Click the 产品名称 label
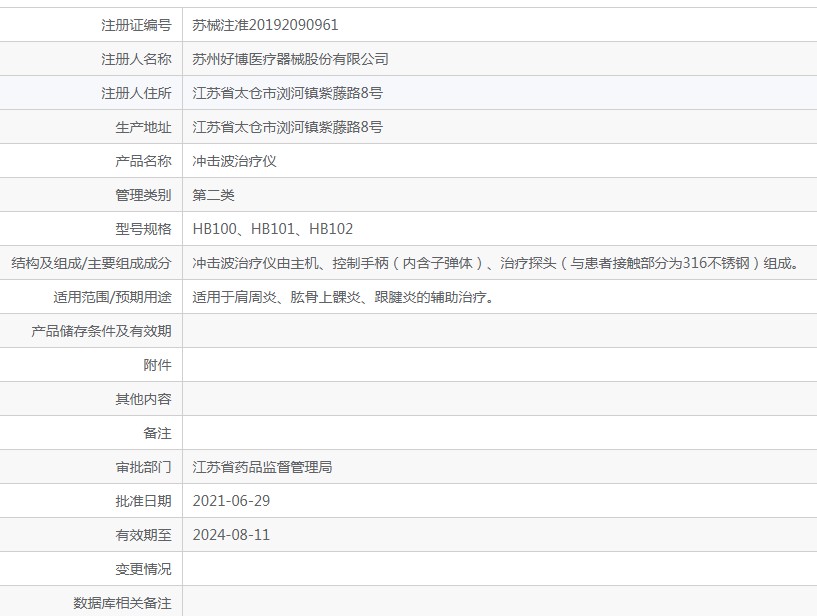 [143, 161]
